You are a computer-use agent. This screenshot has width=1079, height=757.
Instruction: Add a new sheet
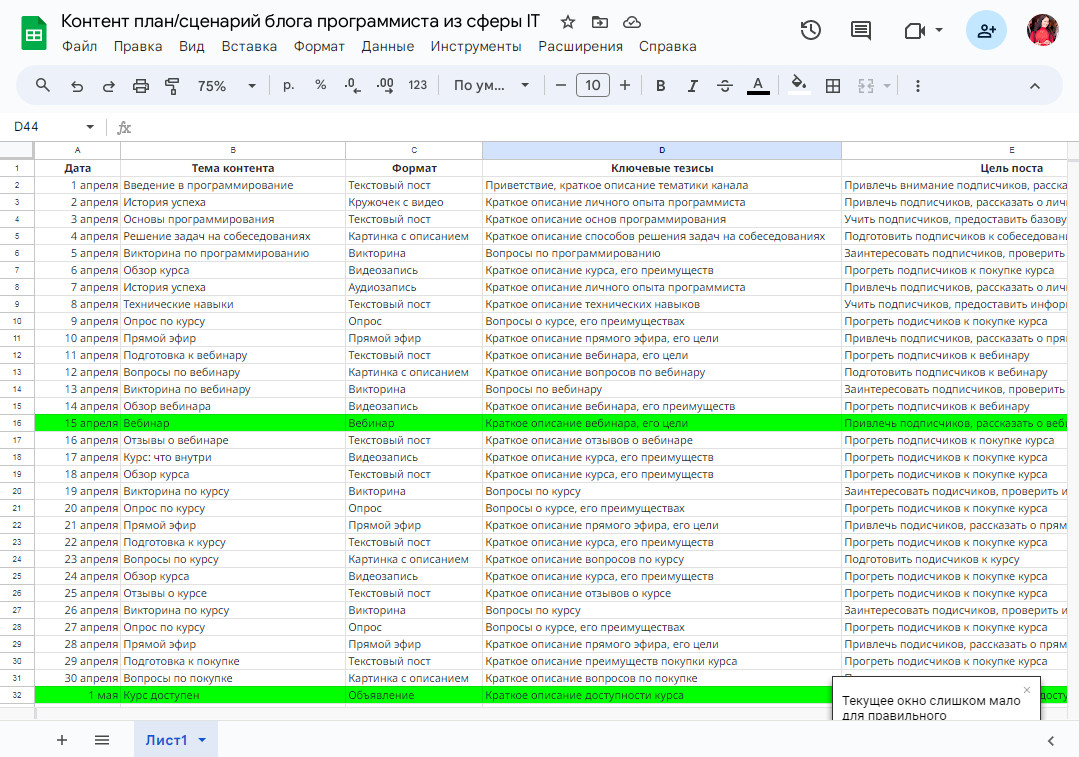click(x=62, y=740)
